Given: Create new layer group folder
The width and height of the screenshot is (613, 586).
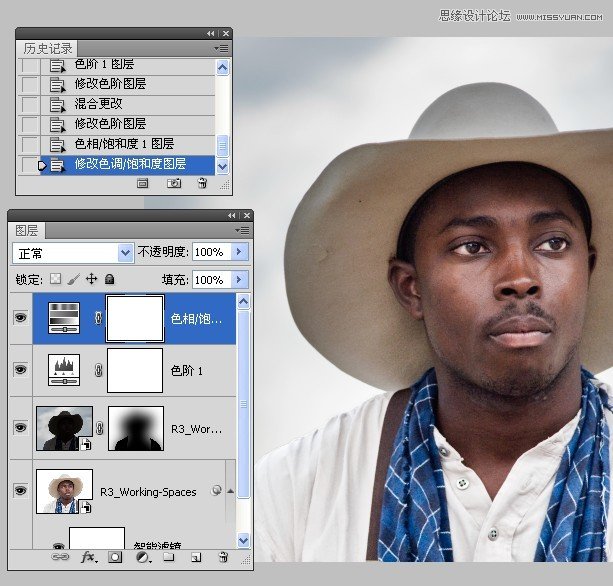Looking at the screenshot, I should 168,557.
